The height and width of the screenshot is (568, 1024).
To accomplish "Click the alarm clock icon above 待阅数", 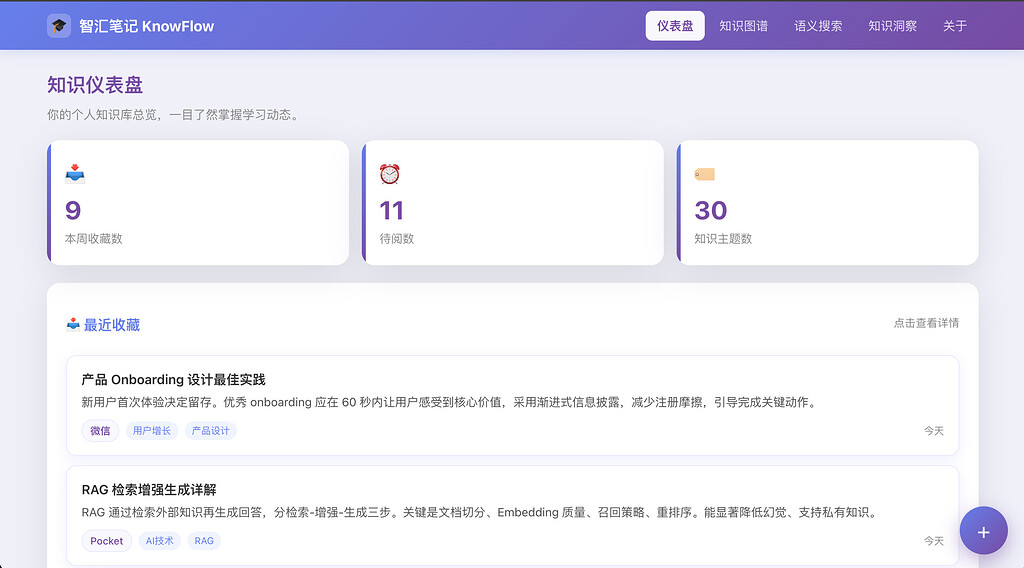I will (x=390, y=174).
